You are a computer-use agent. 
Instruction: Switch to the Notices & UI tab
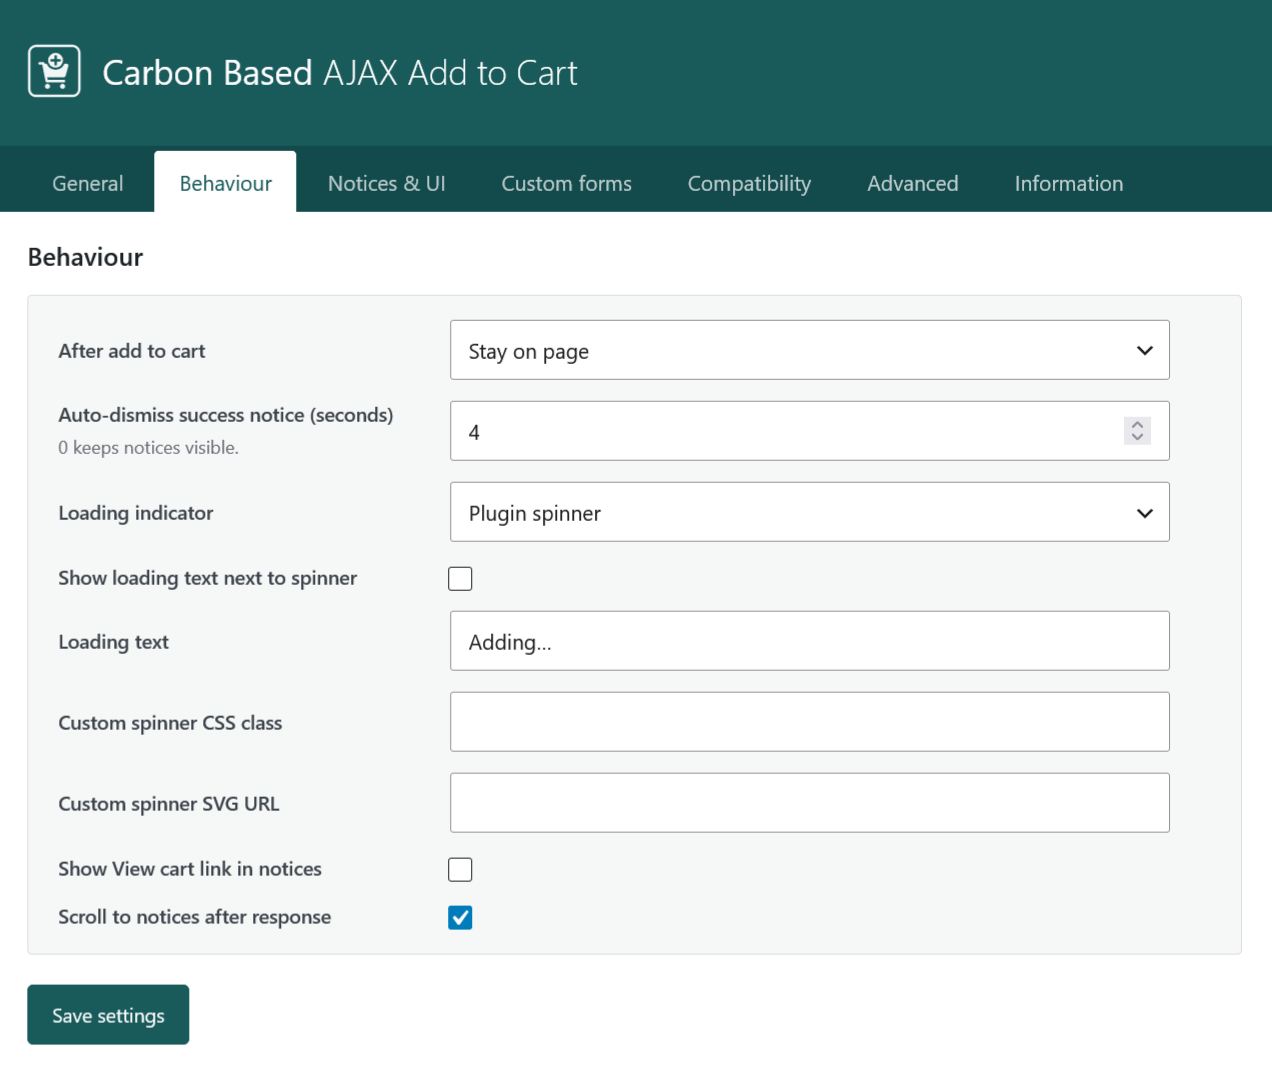[x=387, y=183]
